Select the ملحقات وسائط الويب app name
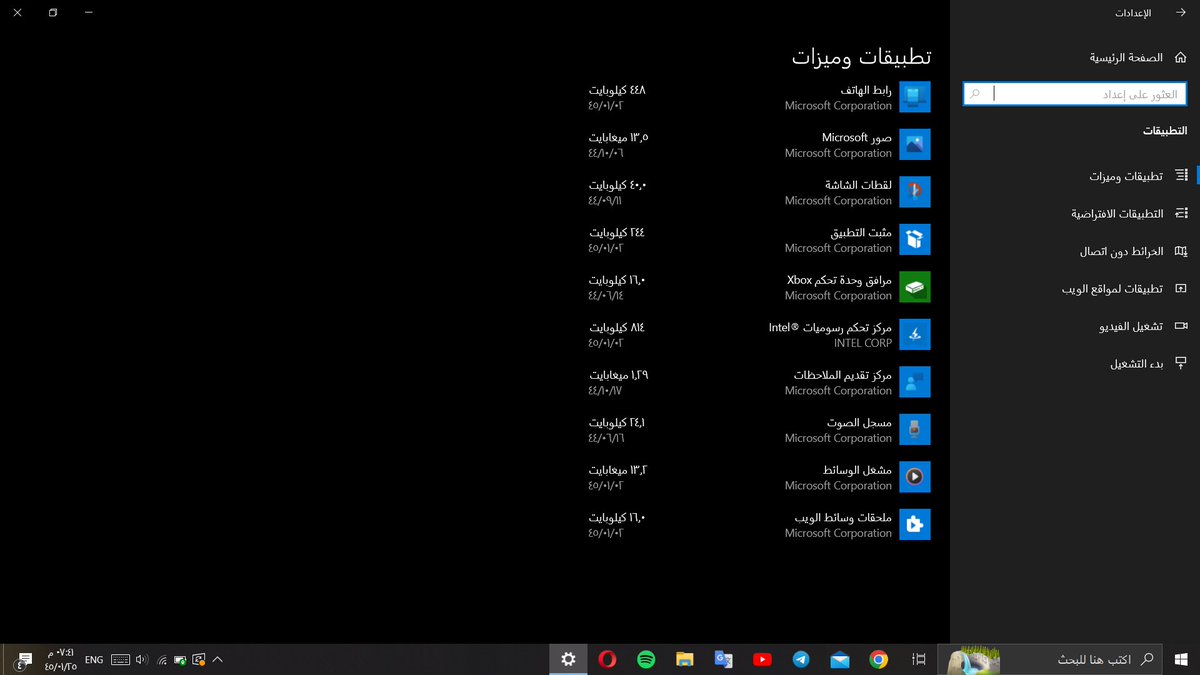 (844, 518)
